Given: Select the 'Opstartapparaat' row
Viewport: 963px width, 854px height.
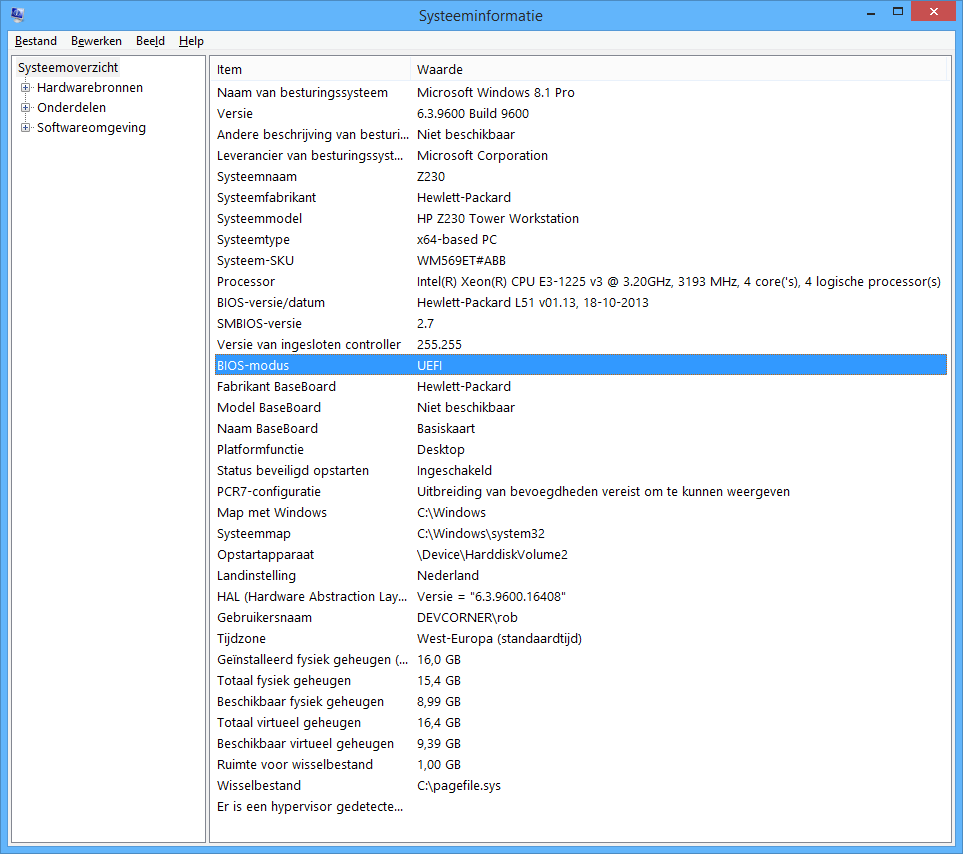Looking at the screenshot, I should click(x=580, y=554).
